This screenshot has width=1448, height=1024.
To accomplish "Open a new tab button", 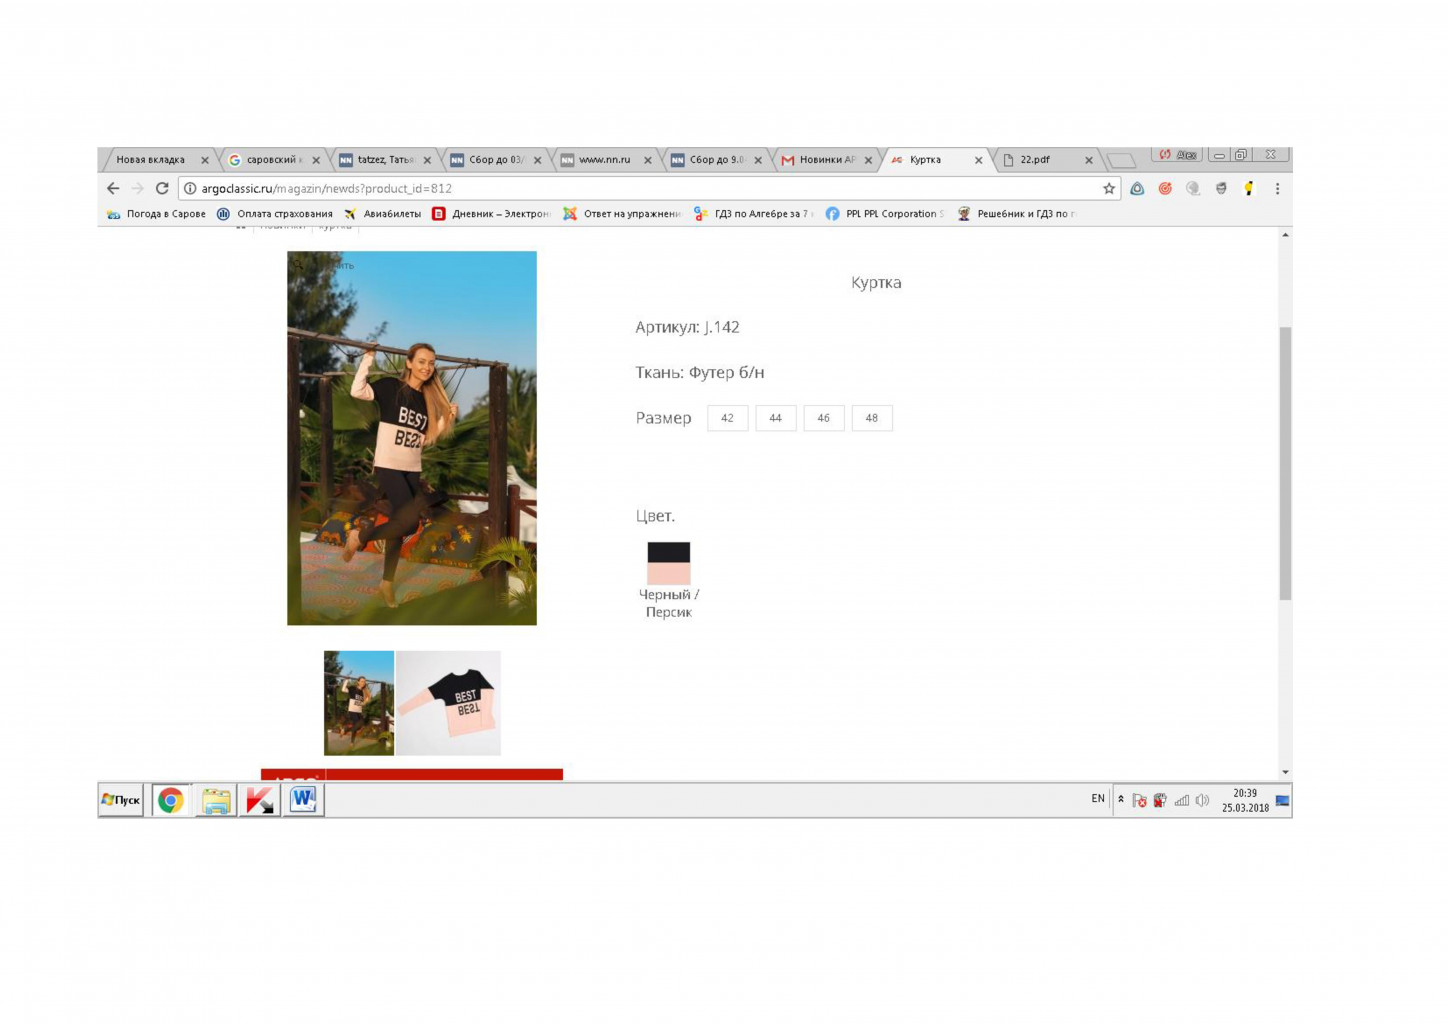I will [1122, 161].
